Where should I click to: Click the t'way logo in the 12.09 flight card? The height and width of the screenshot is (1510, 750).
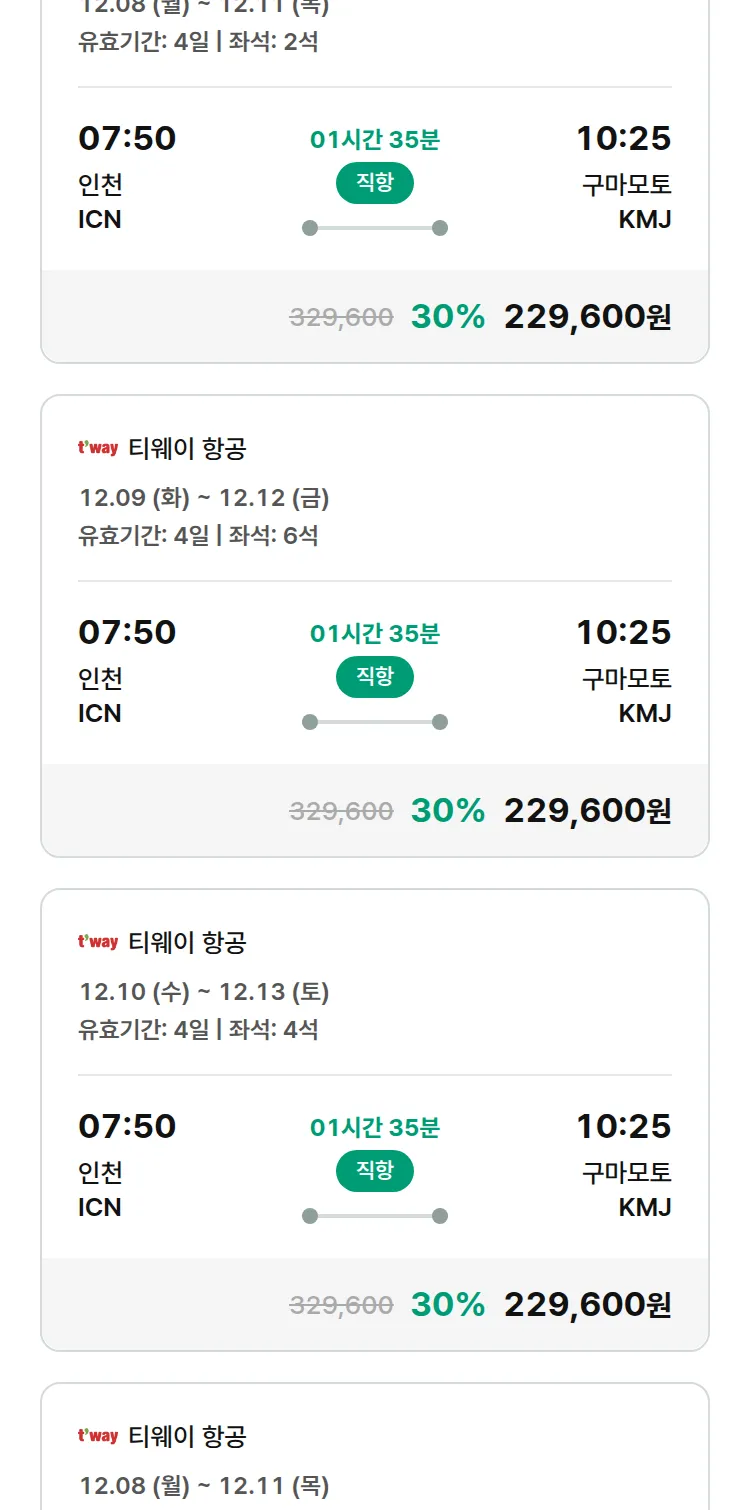[x=98, y=449]
